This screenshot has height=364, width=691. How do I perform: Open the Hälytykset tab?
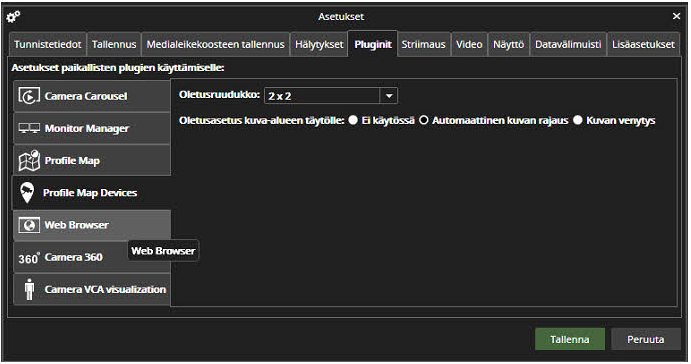click(x=319, y=45)
